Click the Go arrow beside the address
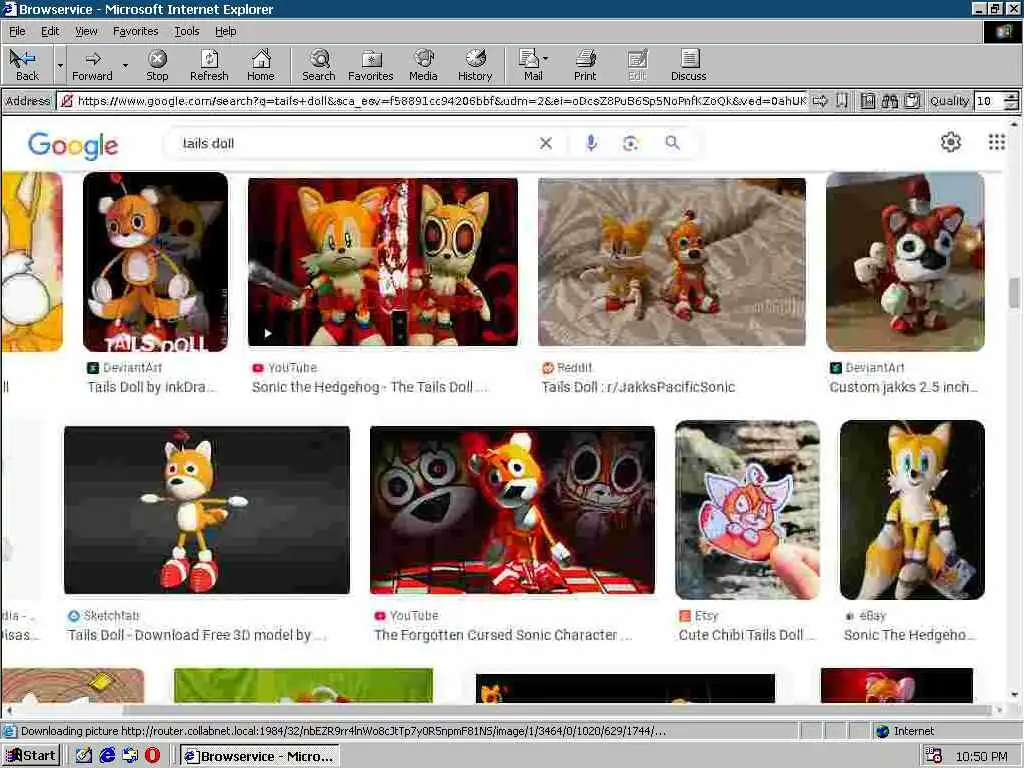The width and height of the screenshot is (1024, 768). tap(820, 101)
